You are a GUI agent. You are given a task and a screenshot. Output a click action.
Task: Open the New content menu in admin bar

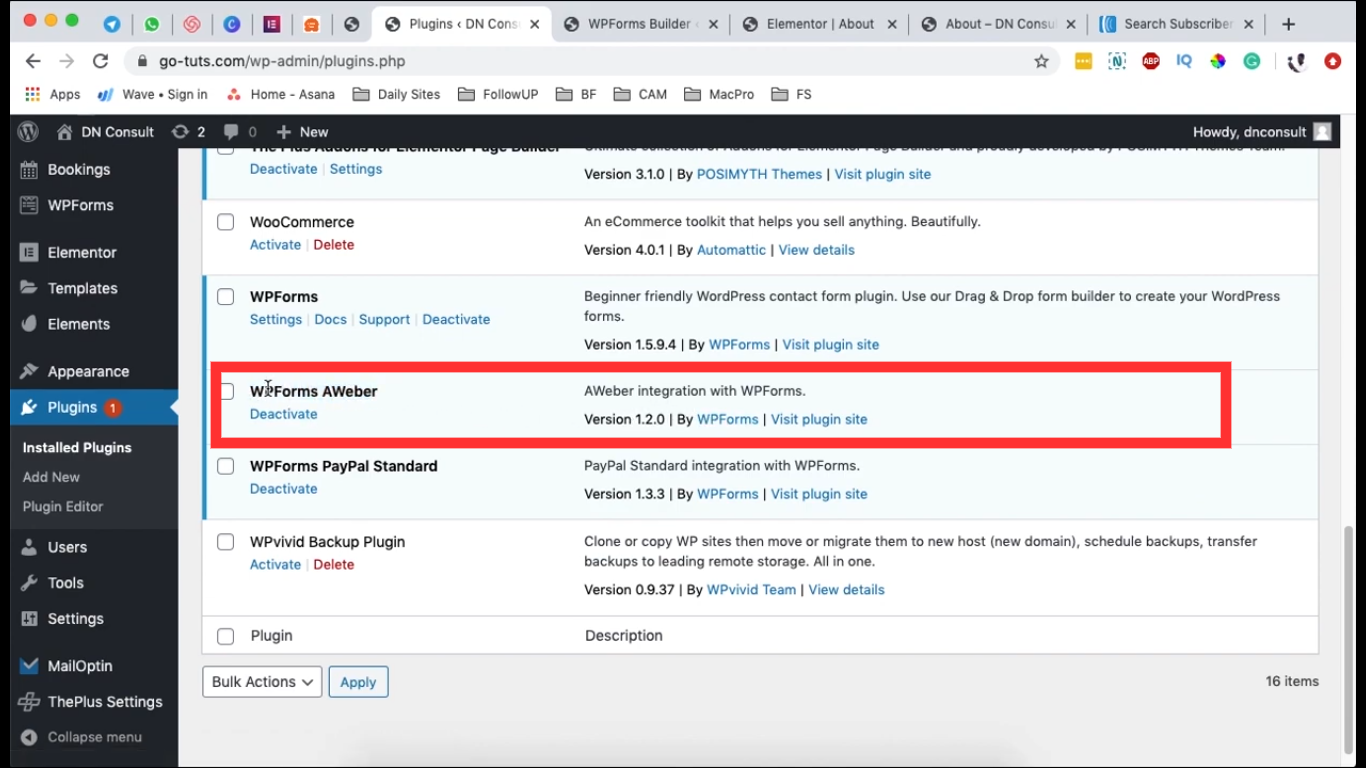pyautogui.click(x=302, y=132)
